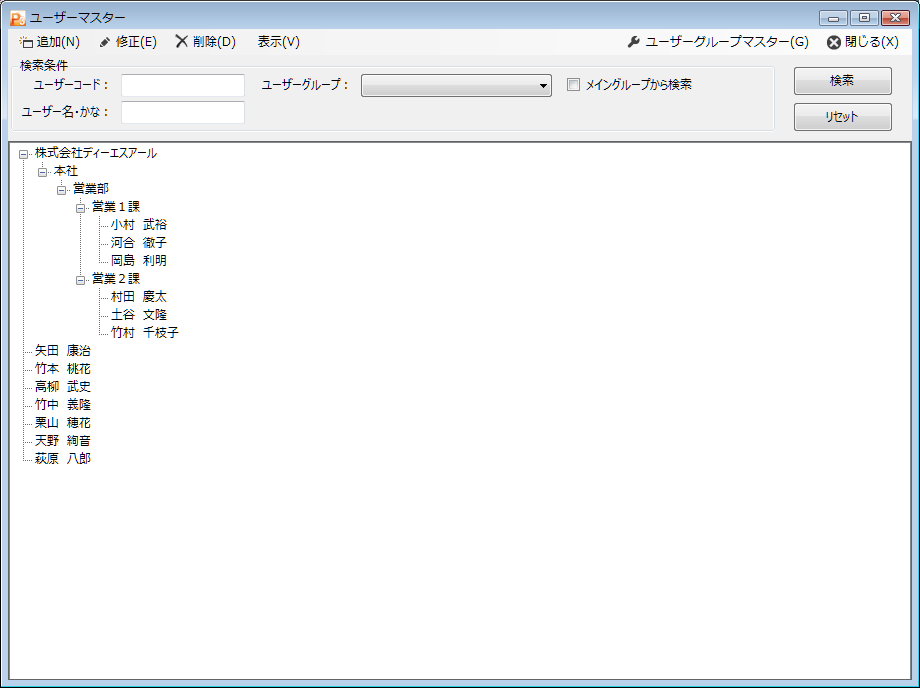Select user 河合 徹子

point(139,243)
